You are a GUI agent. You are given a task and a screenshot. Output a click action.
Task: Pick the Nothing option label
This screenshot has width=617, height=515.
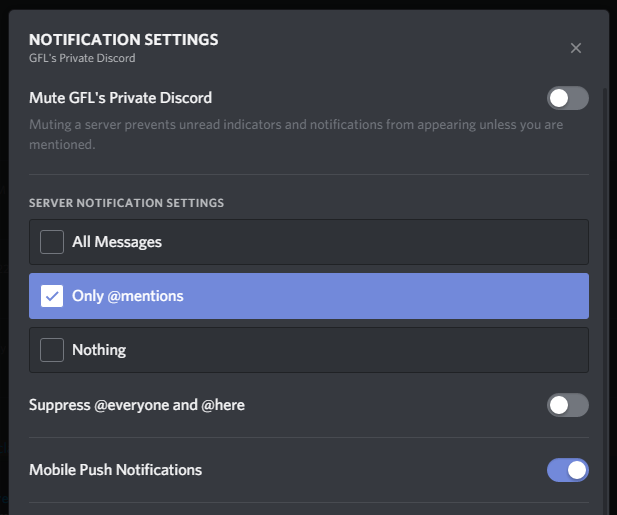99,350
